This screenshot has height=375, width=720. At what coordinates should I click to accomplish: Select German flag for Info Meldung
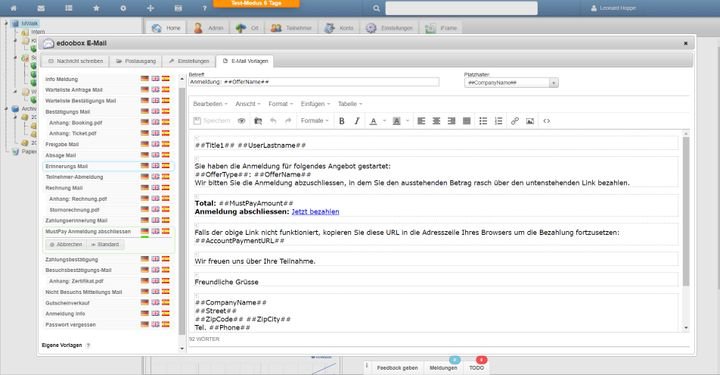tap(145, 79)
